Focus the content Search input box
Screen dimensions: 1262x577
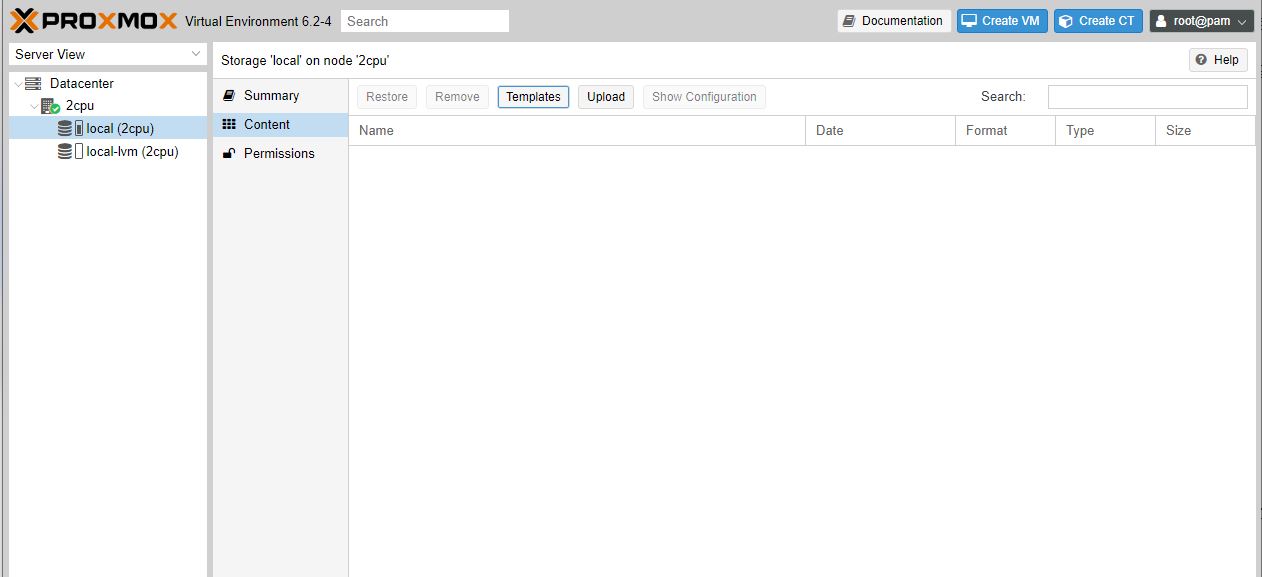tap(1148, 97)
